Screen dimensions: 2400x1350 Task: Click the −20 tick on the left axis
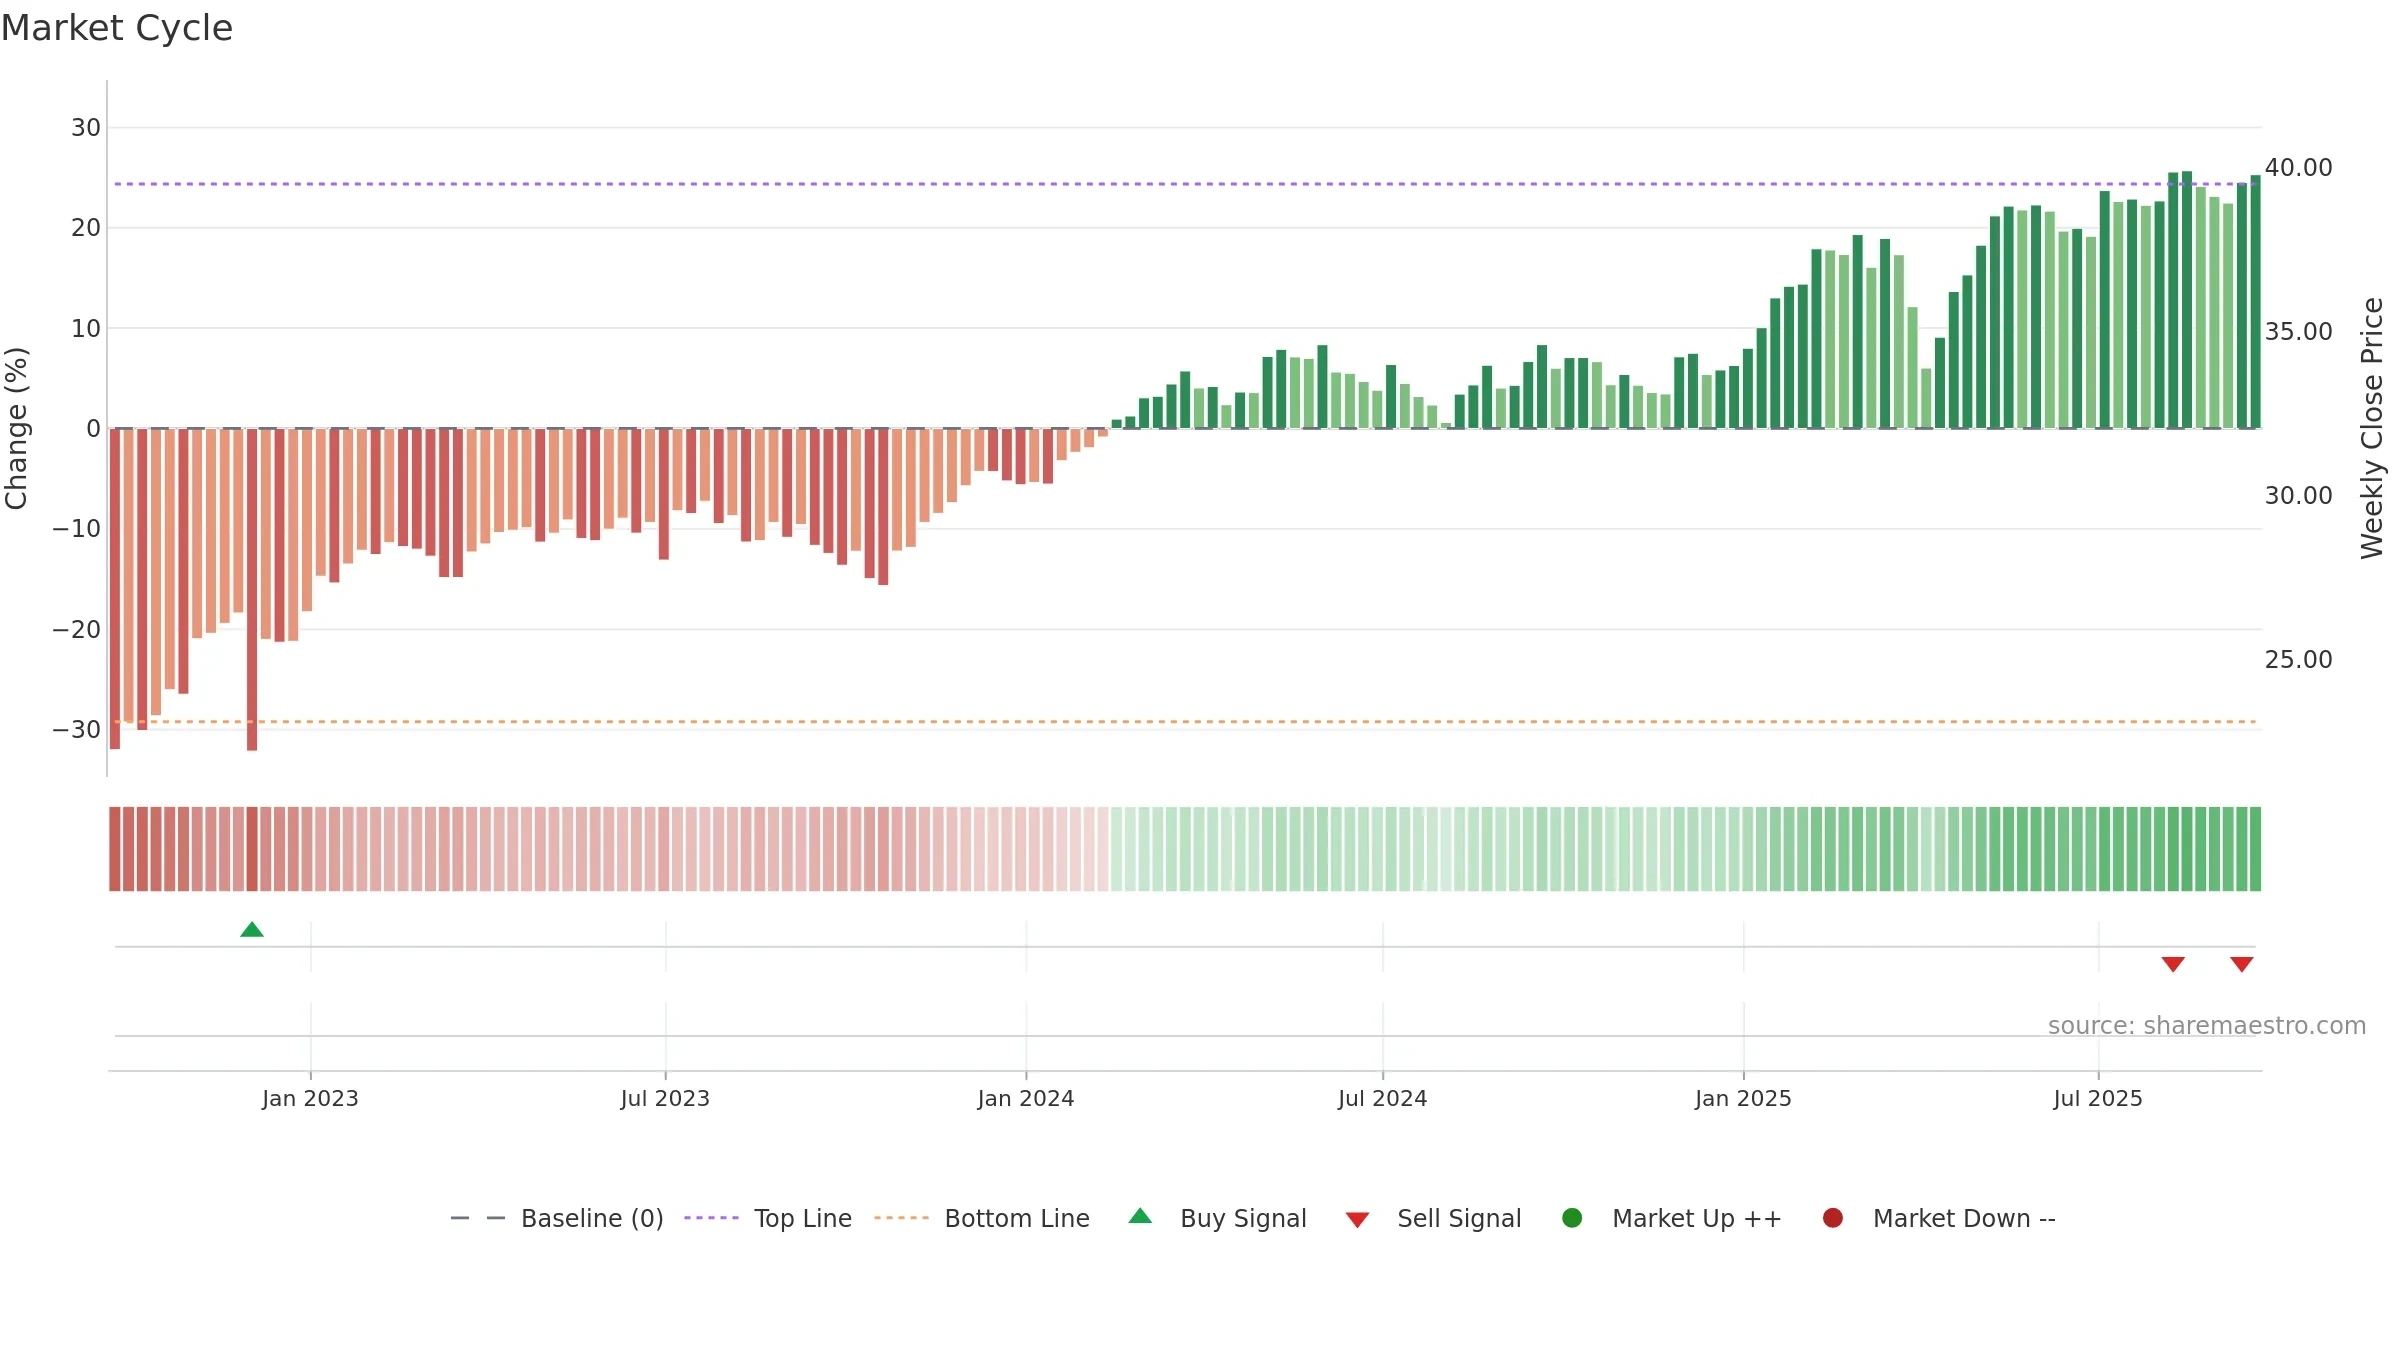[x=77, y=629]
